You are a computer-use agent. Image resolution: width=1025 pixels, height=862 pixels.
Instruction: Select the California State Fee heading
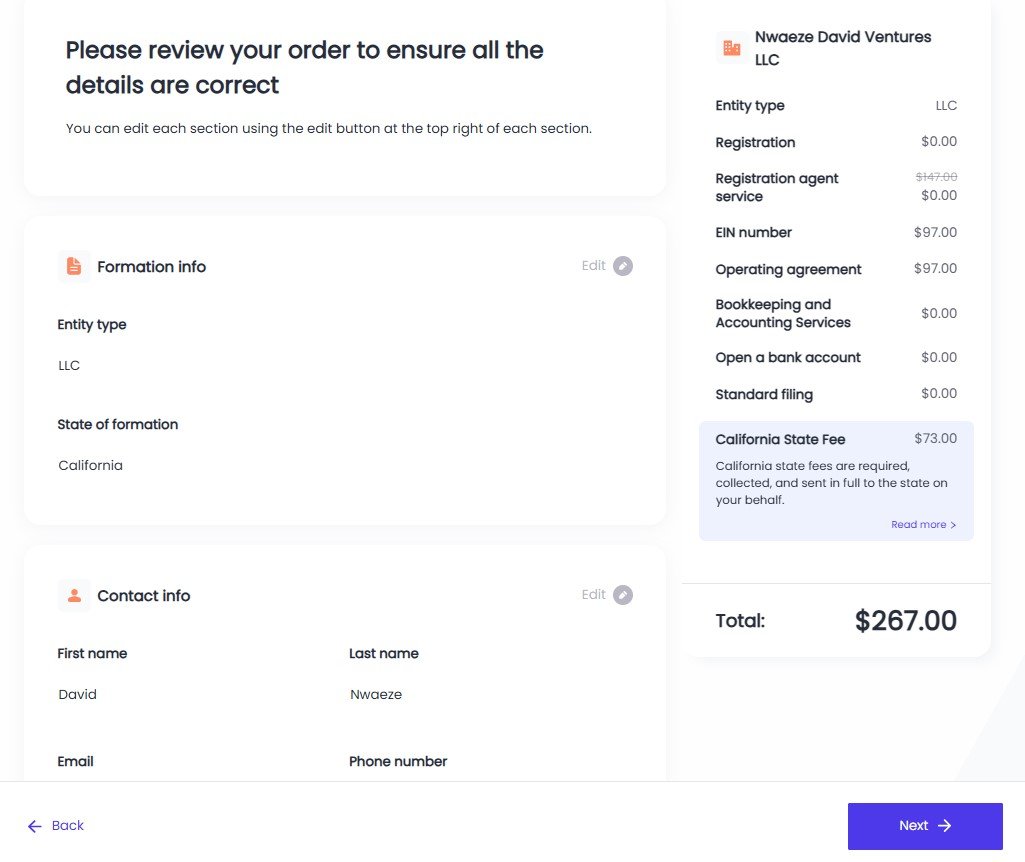point(780,439)
